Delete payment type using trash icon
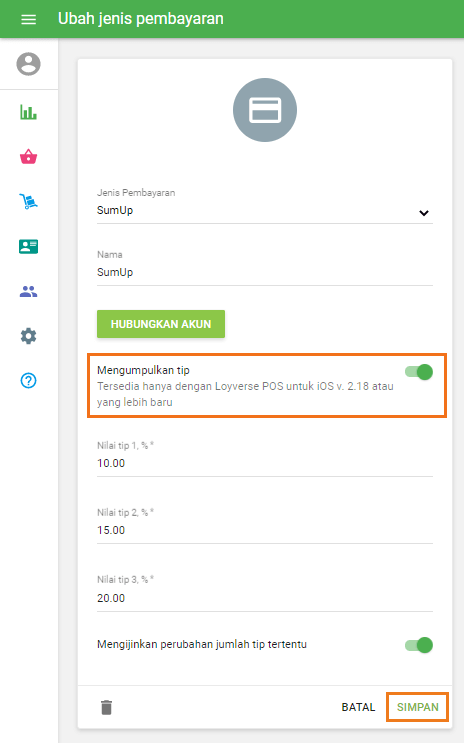 (107, 707)
